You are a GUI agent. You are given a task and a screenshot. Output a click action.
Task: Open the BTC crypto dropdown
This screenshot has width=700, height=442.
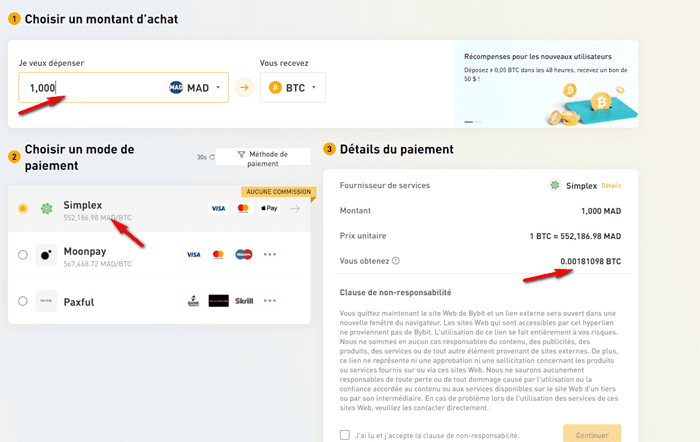[292, 88]
